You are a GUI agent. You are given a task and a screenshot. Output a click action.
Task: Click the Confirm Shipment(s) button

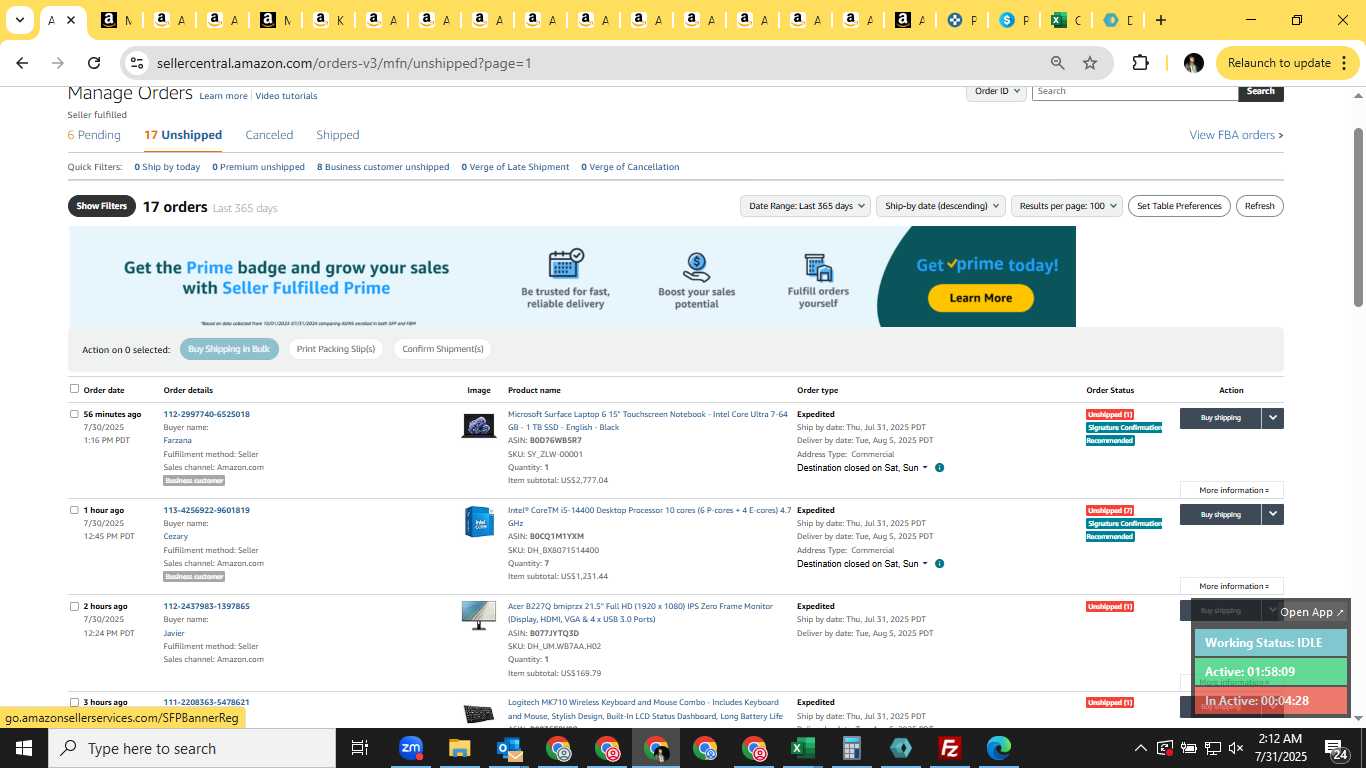(x=442, y=349)
